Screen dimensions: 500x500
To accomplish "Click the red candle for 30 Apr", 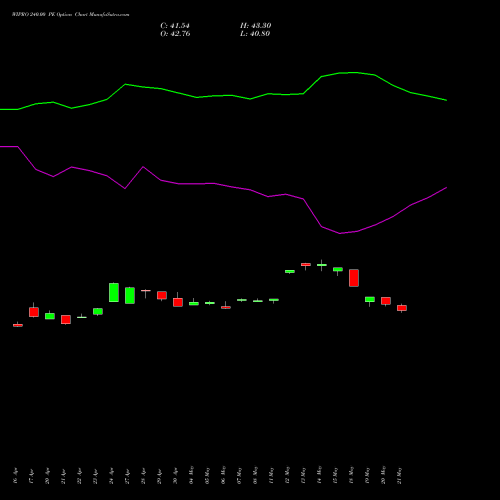I will pyautogui.click(x=178, y=302).
